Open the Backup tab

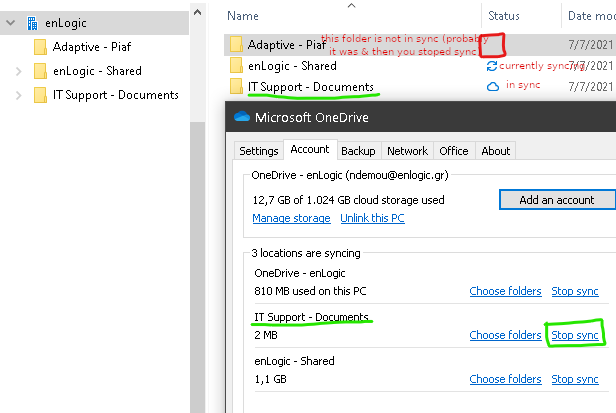pos(358,151)
